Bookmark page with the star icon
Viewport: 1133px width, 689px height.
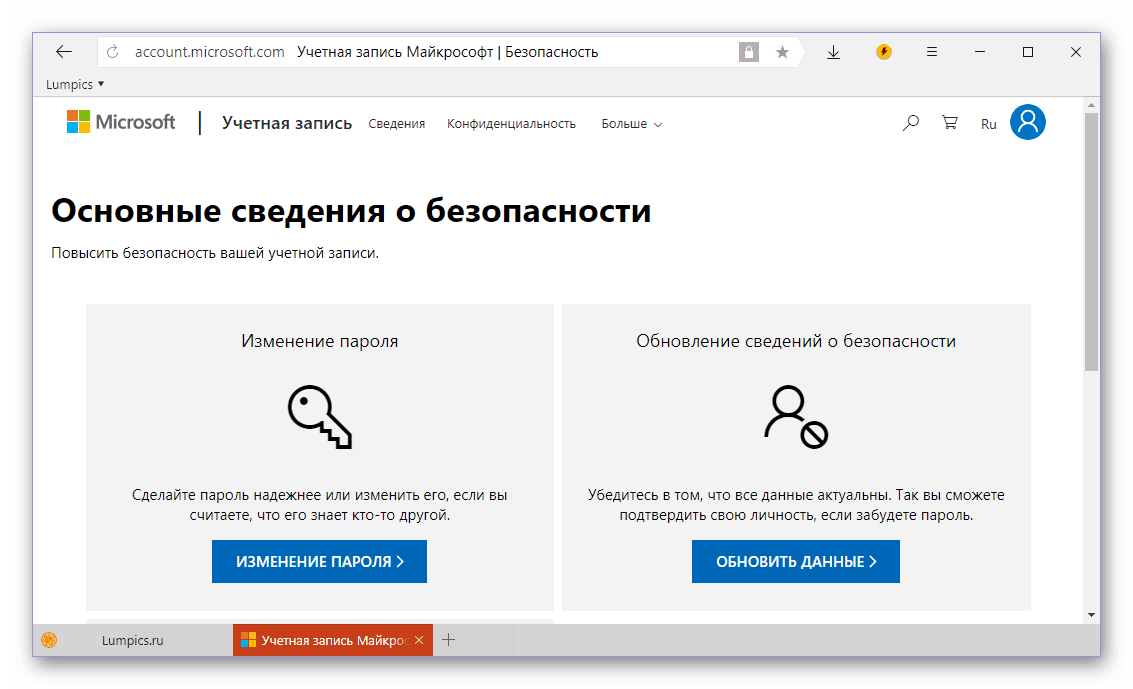click(782, 52)
